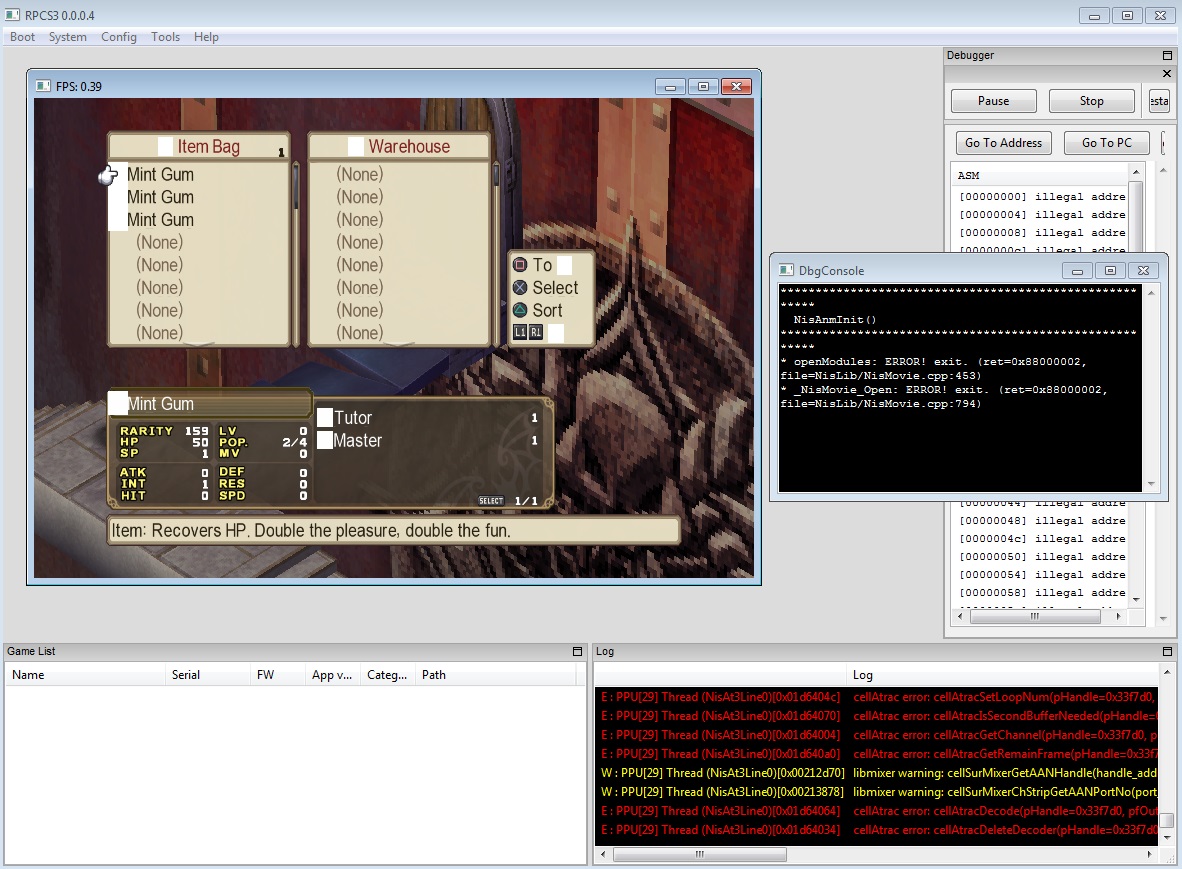Close the Debugger panel with the X icon
This screenshot has height=869, width=1182.
tap(1166, 73)
